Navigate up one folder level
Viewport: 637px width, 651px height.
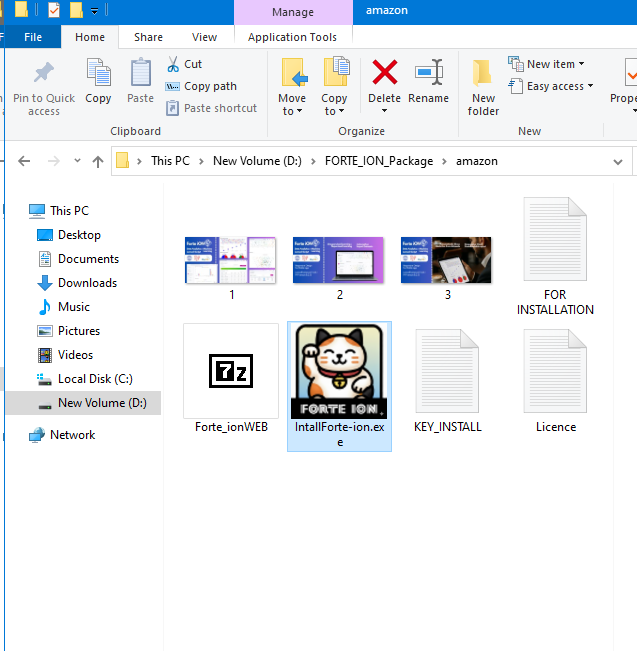coord(98,161)
